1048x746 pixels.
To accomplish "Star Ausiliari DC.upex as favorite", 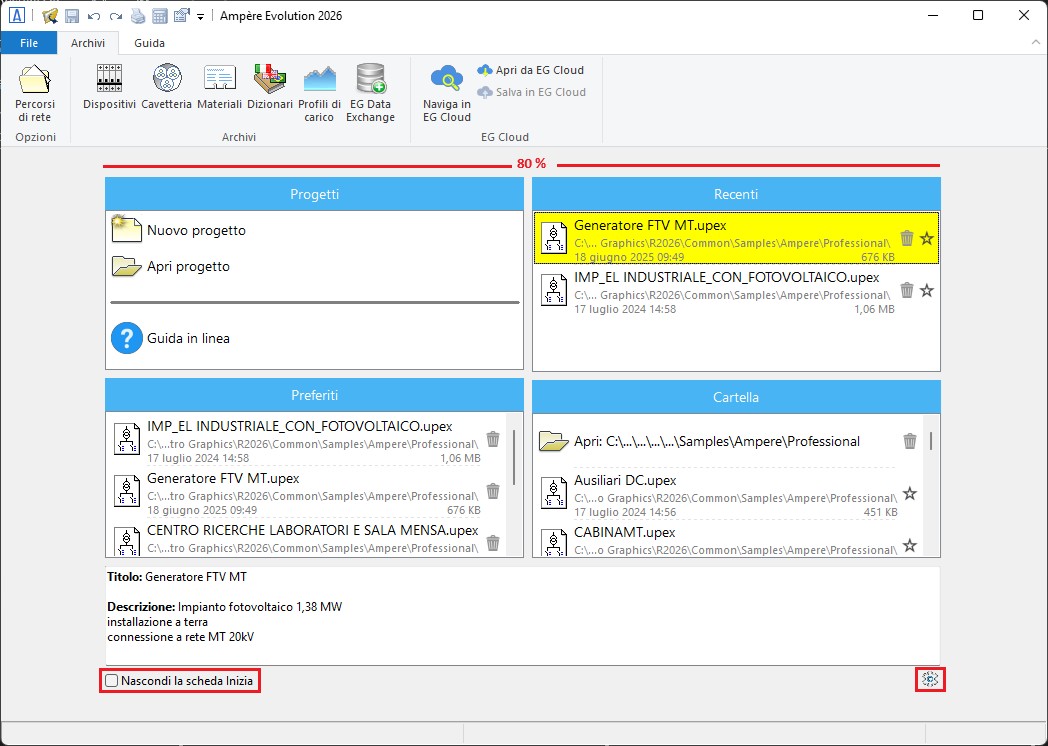I will click(910, 493).
